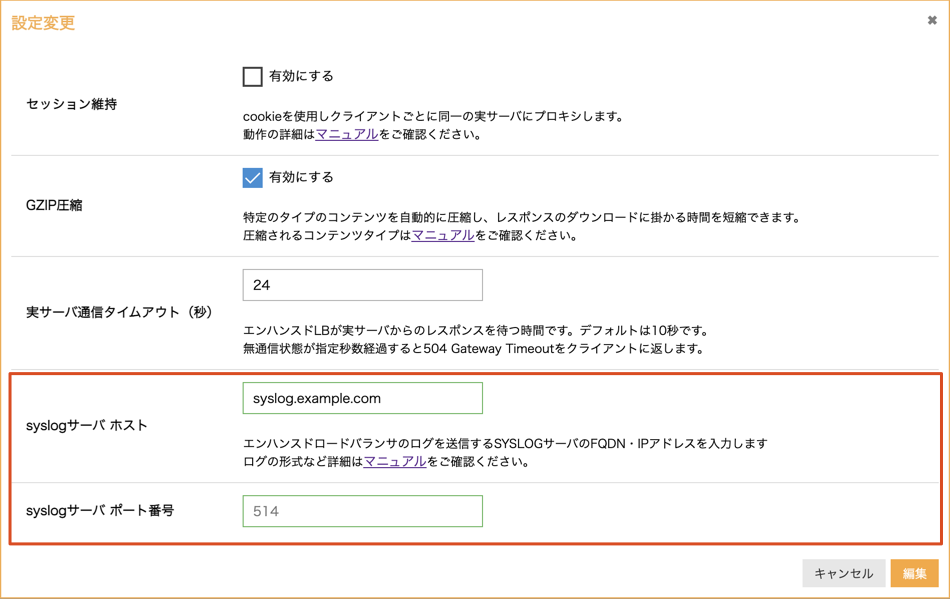
Task: Uncheck 有効にする under GZIP compression
Action: (x=252, y=178)
